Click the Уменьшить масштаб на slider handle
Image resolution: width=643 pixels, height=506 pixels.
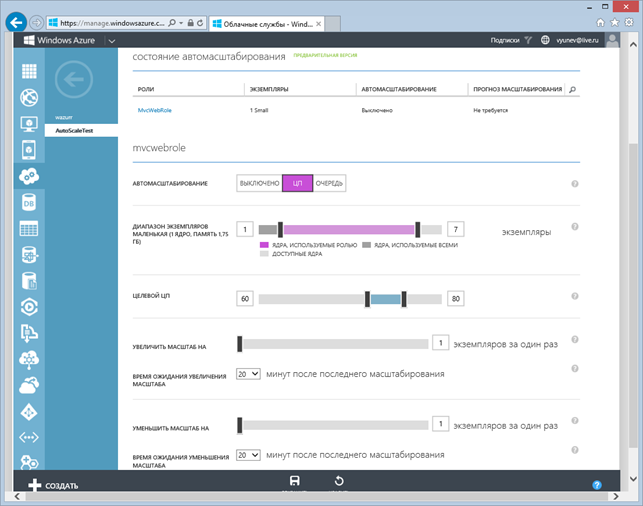[240, 425]
